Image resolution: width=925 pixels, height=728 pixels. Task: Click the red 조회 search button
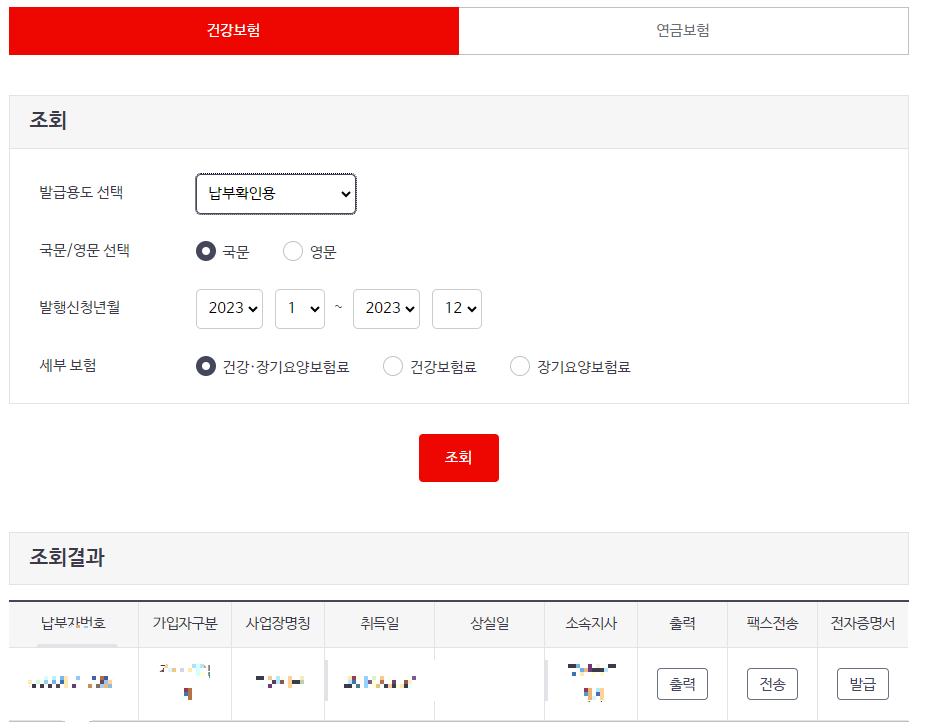[459, 457]
